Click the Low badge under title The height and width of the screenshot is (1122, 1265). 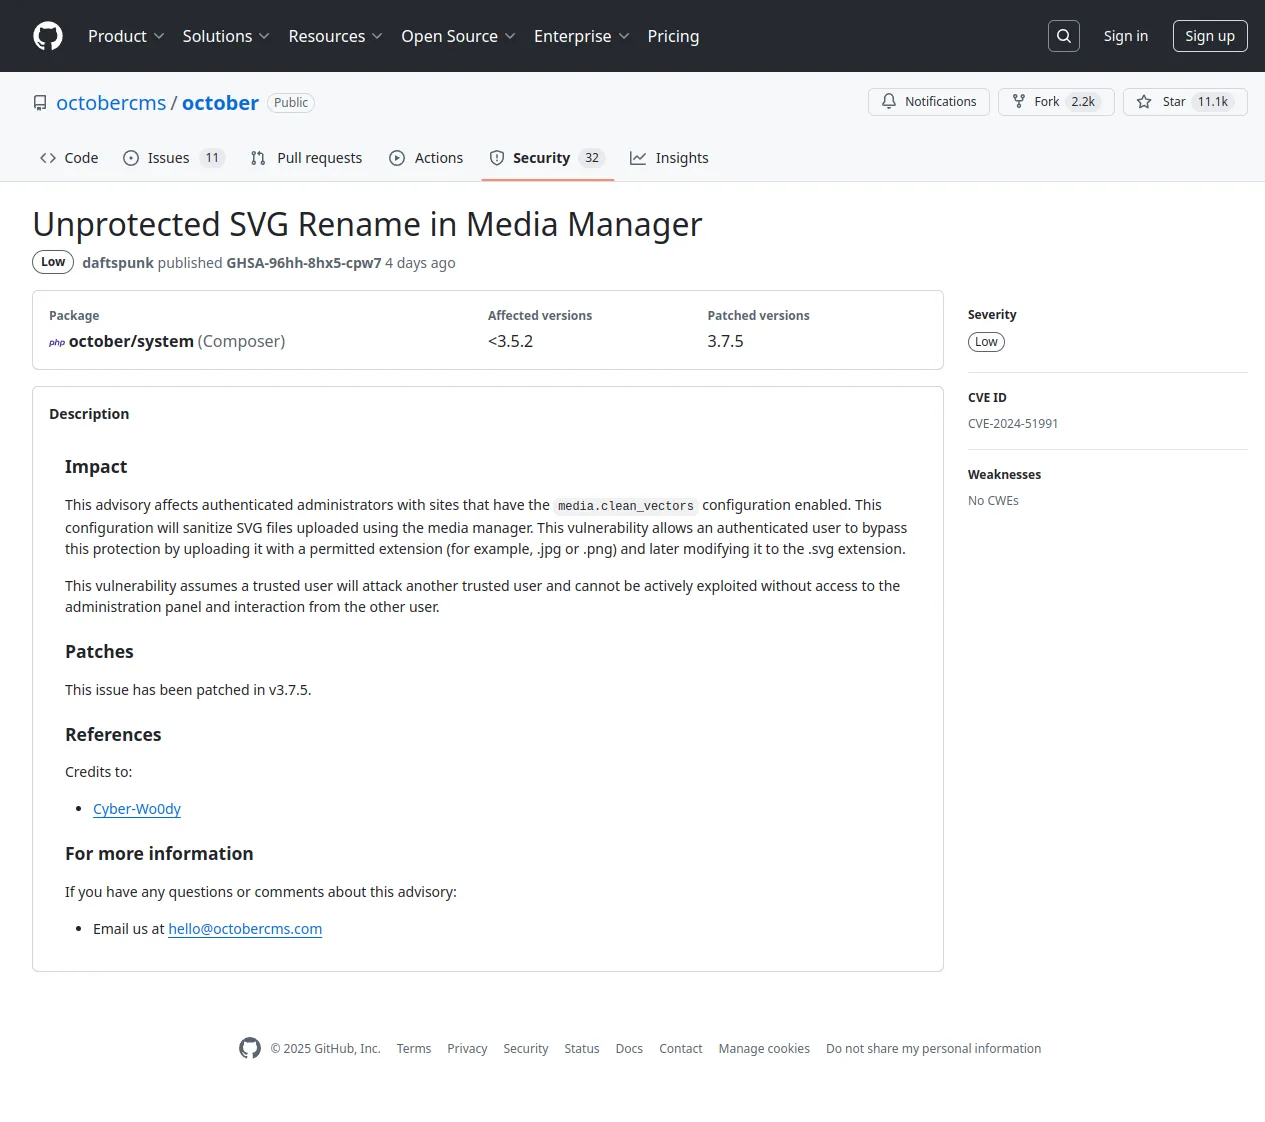point(53,262)
